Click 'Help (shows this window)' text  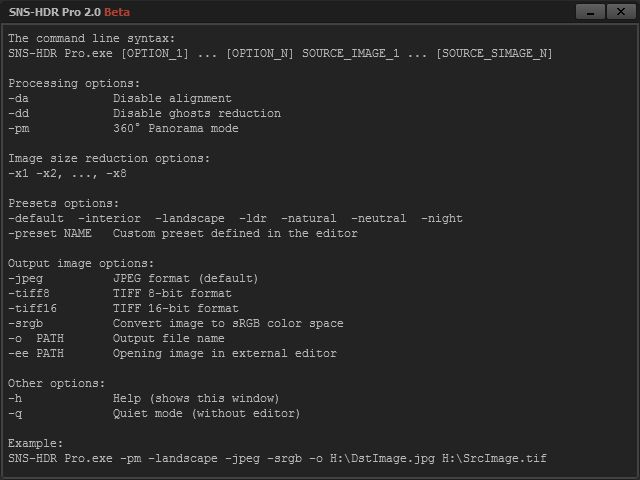coord(196,398)
